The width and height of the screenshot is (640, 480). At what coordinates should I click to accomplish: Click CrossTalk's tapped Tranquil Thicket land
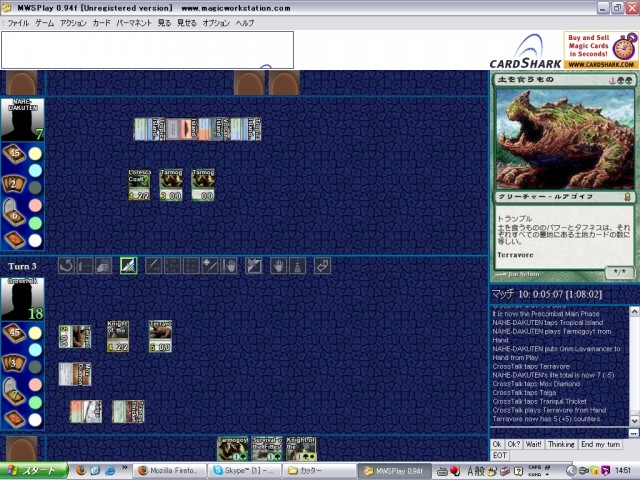[x=128, y=411]
